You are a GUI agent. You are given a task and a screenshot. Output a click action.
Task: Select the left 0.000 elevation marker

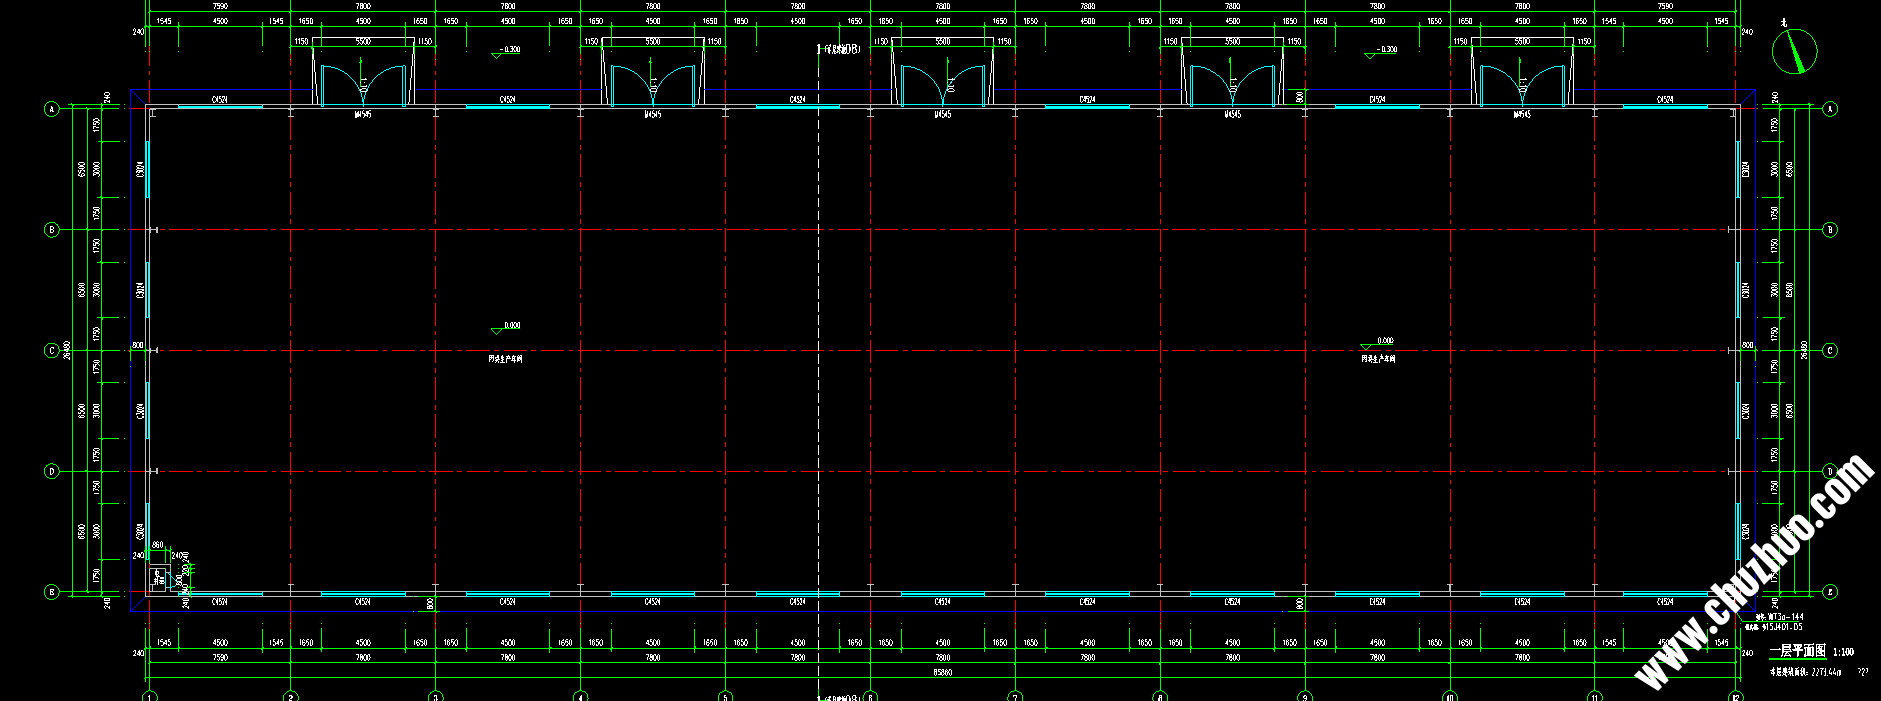(x=498, y=330)
